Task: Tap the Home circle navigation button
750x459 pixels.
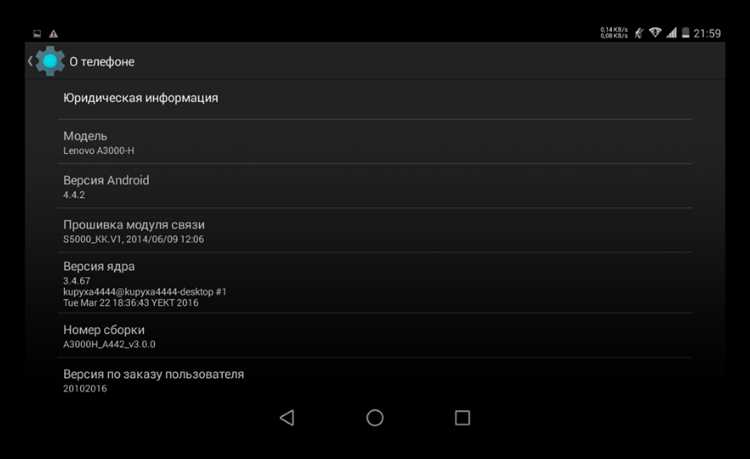Action: tap(375, 418)
